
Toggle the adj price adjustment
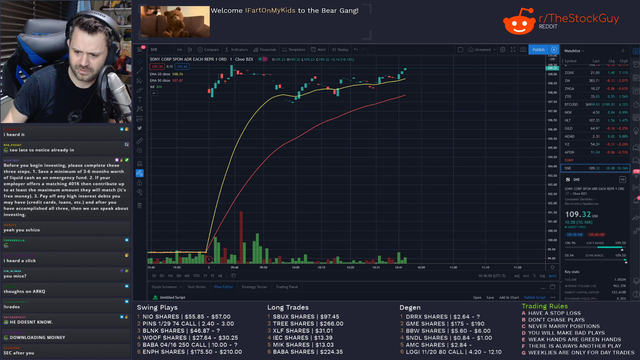517,276
